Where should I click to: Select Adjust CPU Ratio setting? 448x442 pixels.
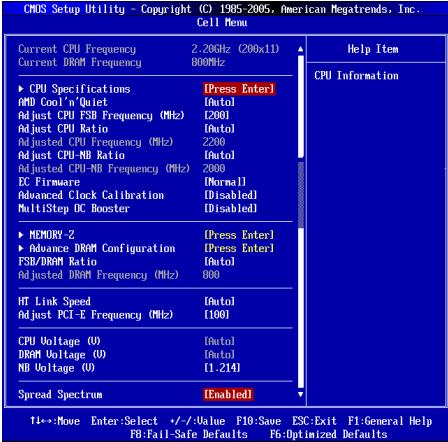(x=63, y=129)
